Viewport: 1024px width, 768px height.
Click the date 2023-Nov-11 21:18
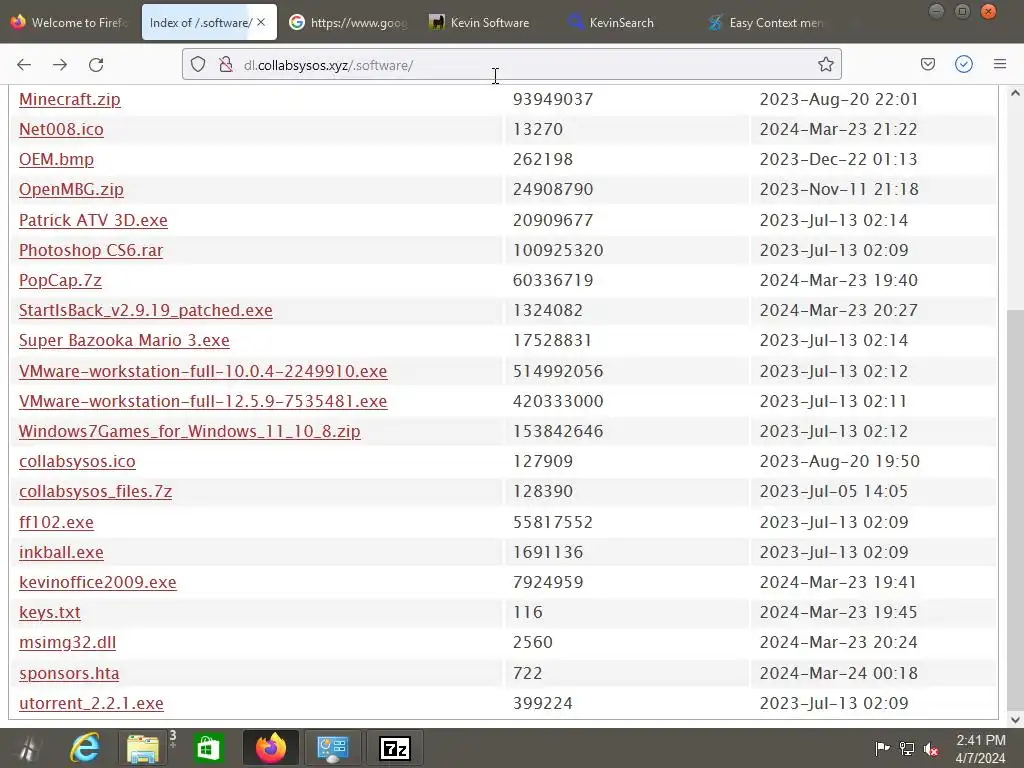(839, 189)
